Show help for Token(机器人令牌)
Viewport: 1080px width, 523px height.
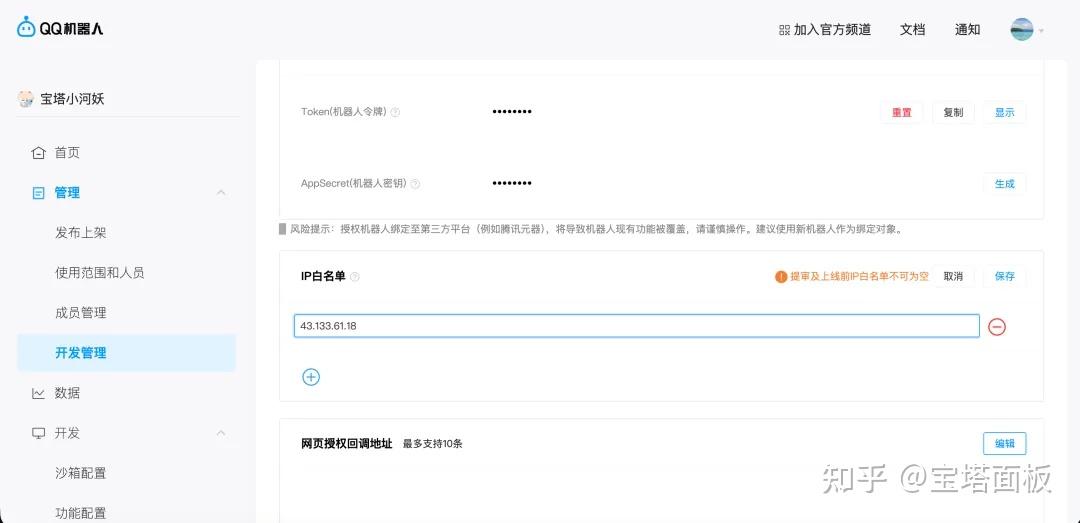pos(395,112)
